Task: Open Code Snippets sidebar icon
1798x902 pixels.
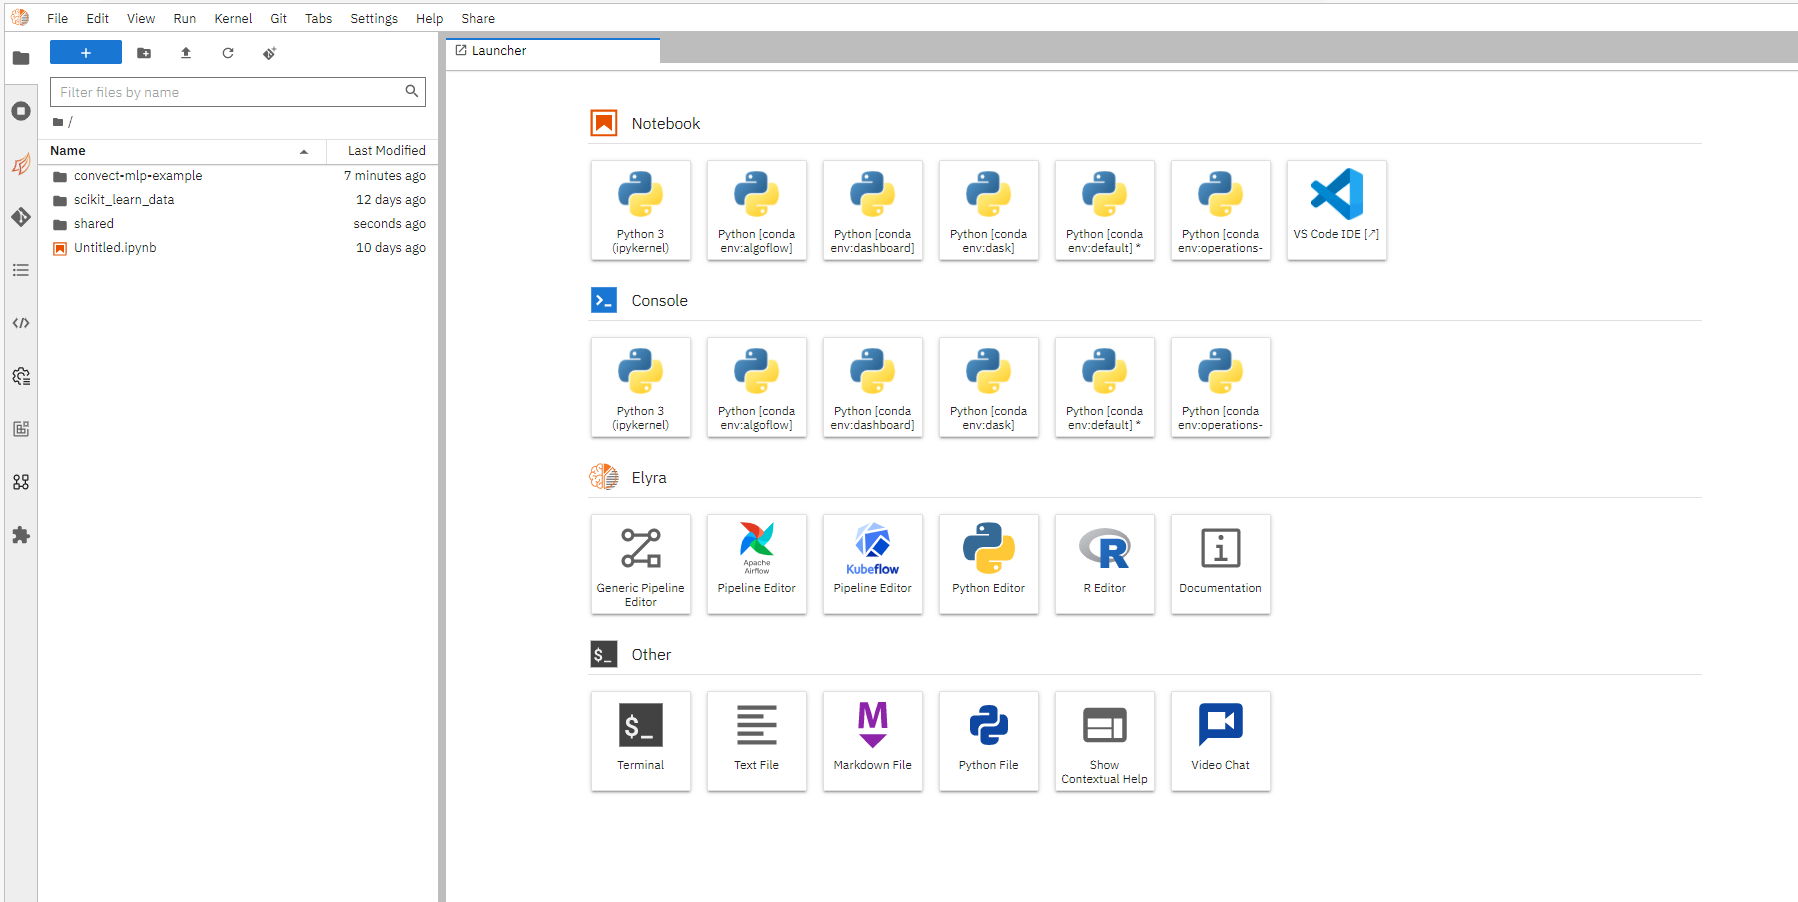Action: point(21,323)
